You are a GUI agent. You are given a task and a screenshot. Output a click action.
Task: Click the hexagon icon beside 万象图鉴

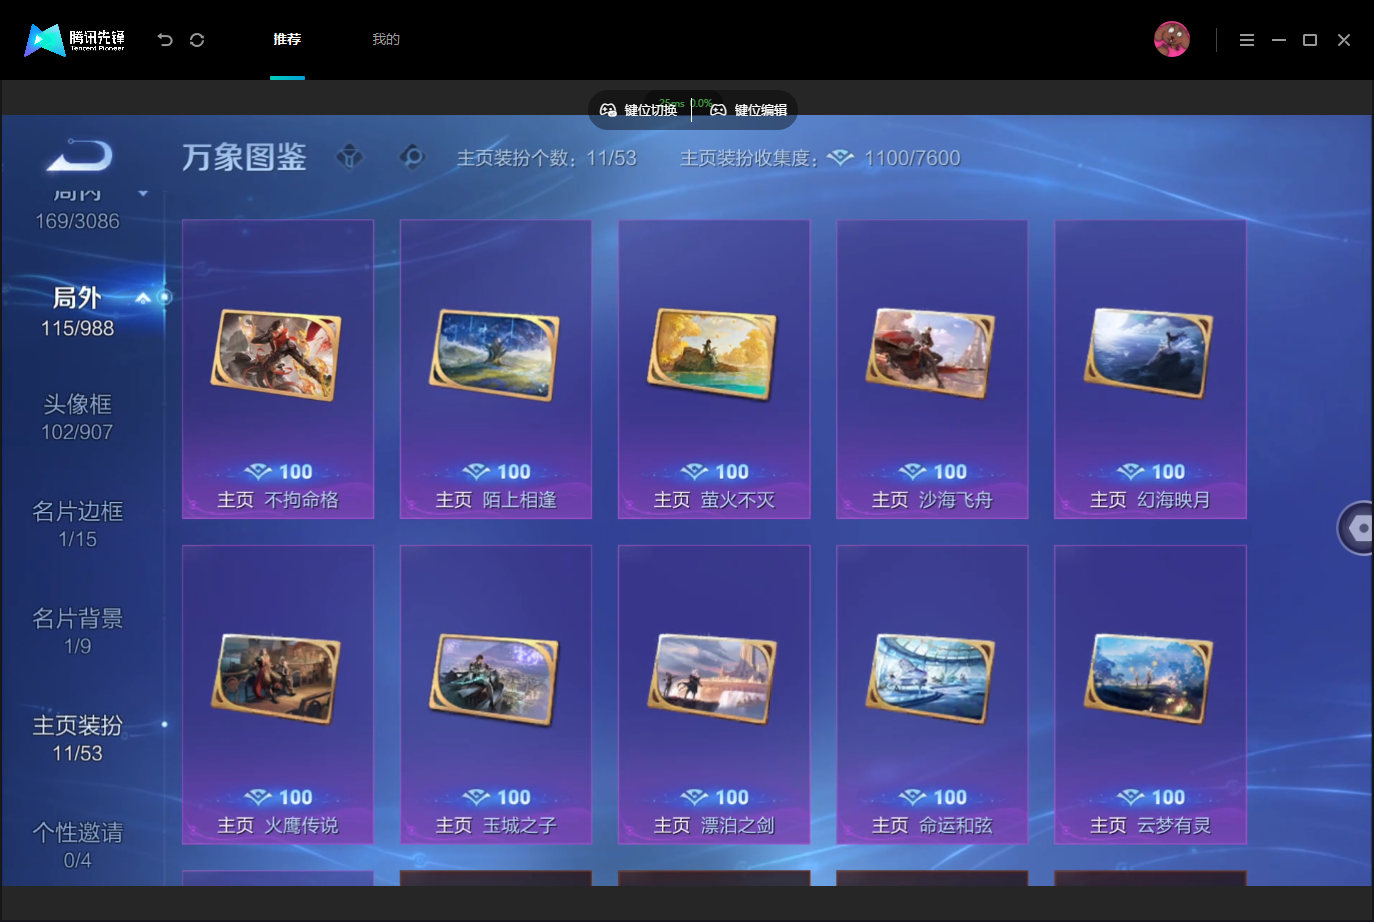(412, 157)
